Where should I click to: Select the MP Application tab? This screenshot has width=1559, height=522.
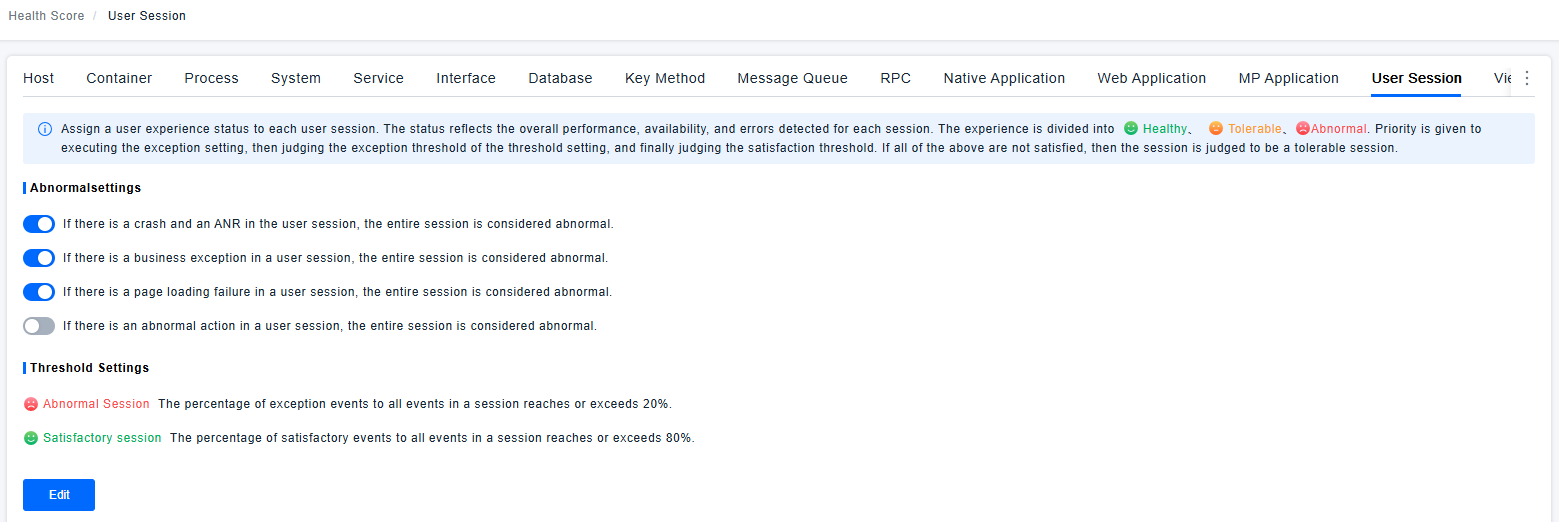coord(1288,78)
